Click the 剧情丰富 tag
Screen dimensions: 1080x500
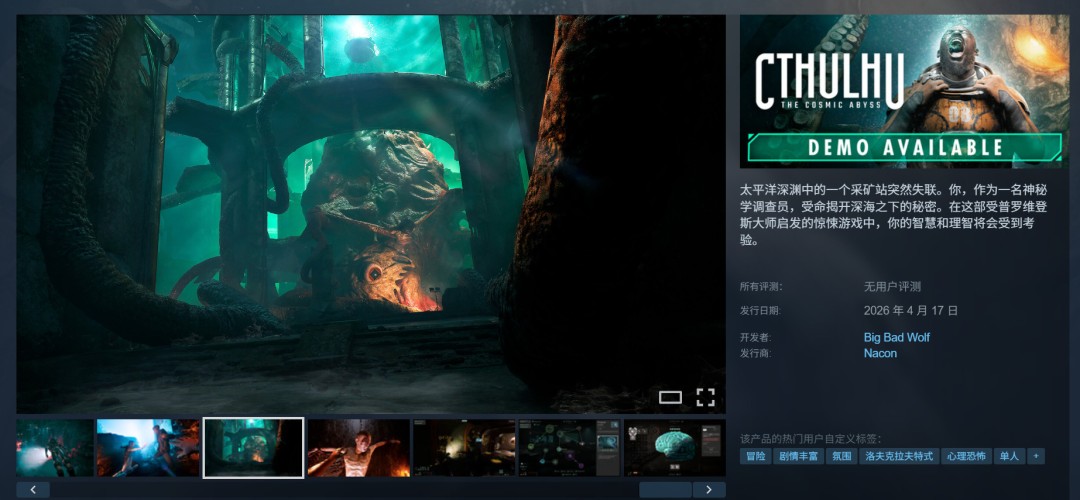pos(799,456)
